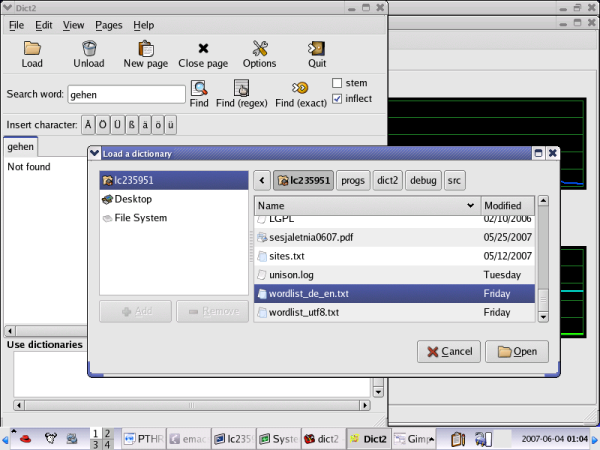Click the results pane scroll-left arrow
Image resolution: width=600 pixels, height=450 pixels.
(10, 331)
